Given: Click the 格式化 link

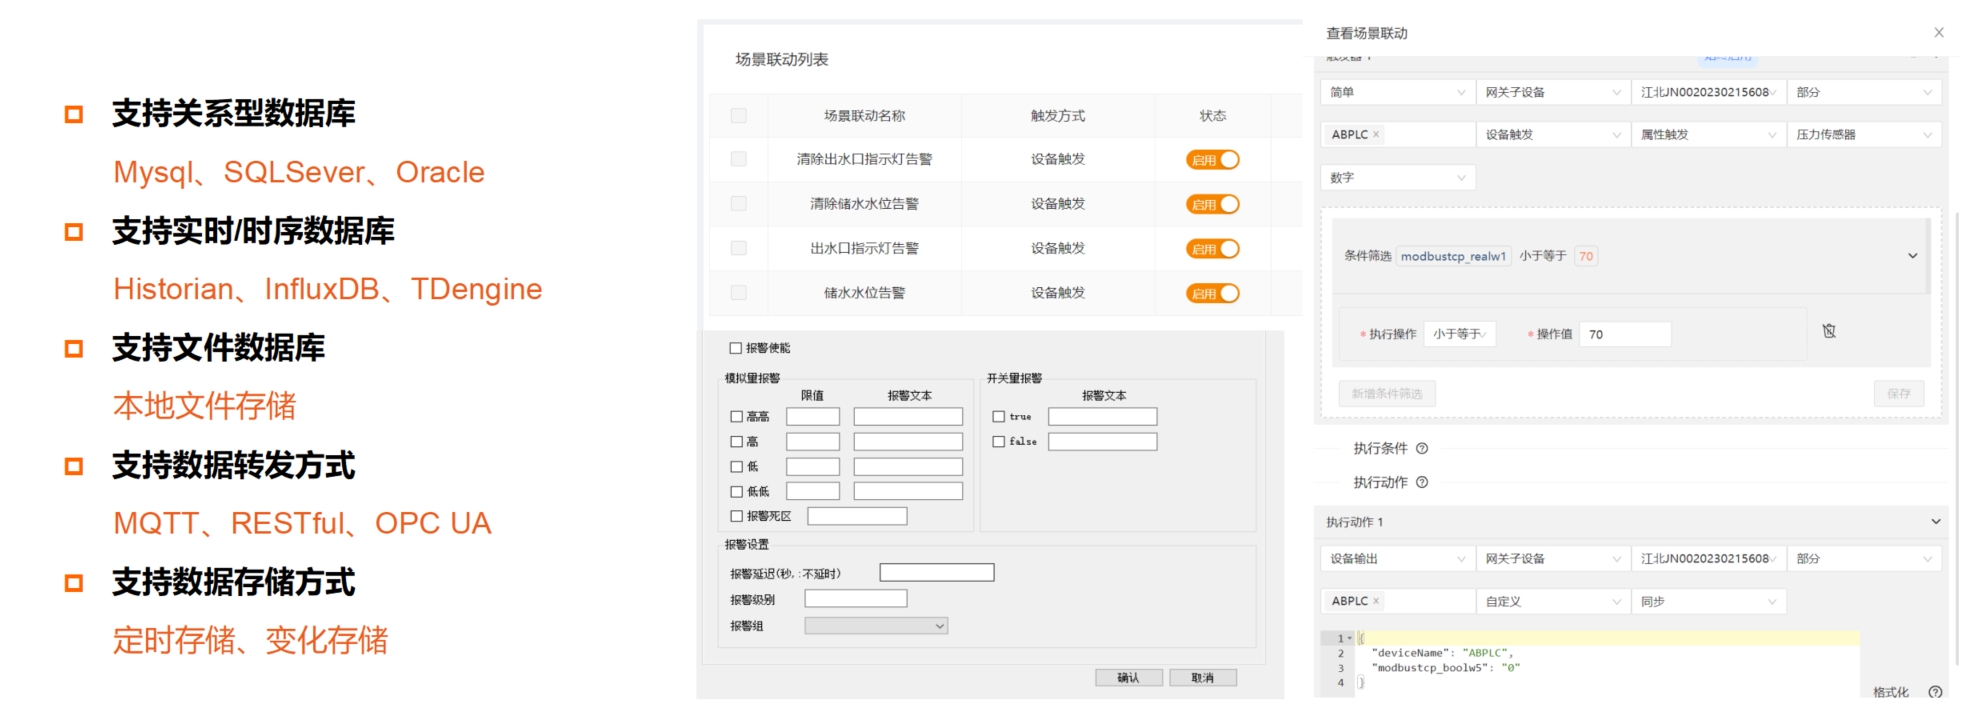Looking at the screenshot, I should pyautogui.click(x=1890, y=692).
